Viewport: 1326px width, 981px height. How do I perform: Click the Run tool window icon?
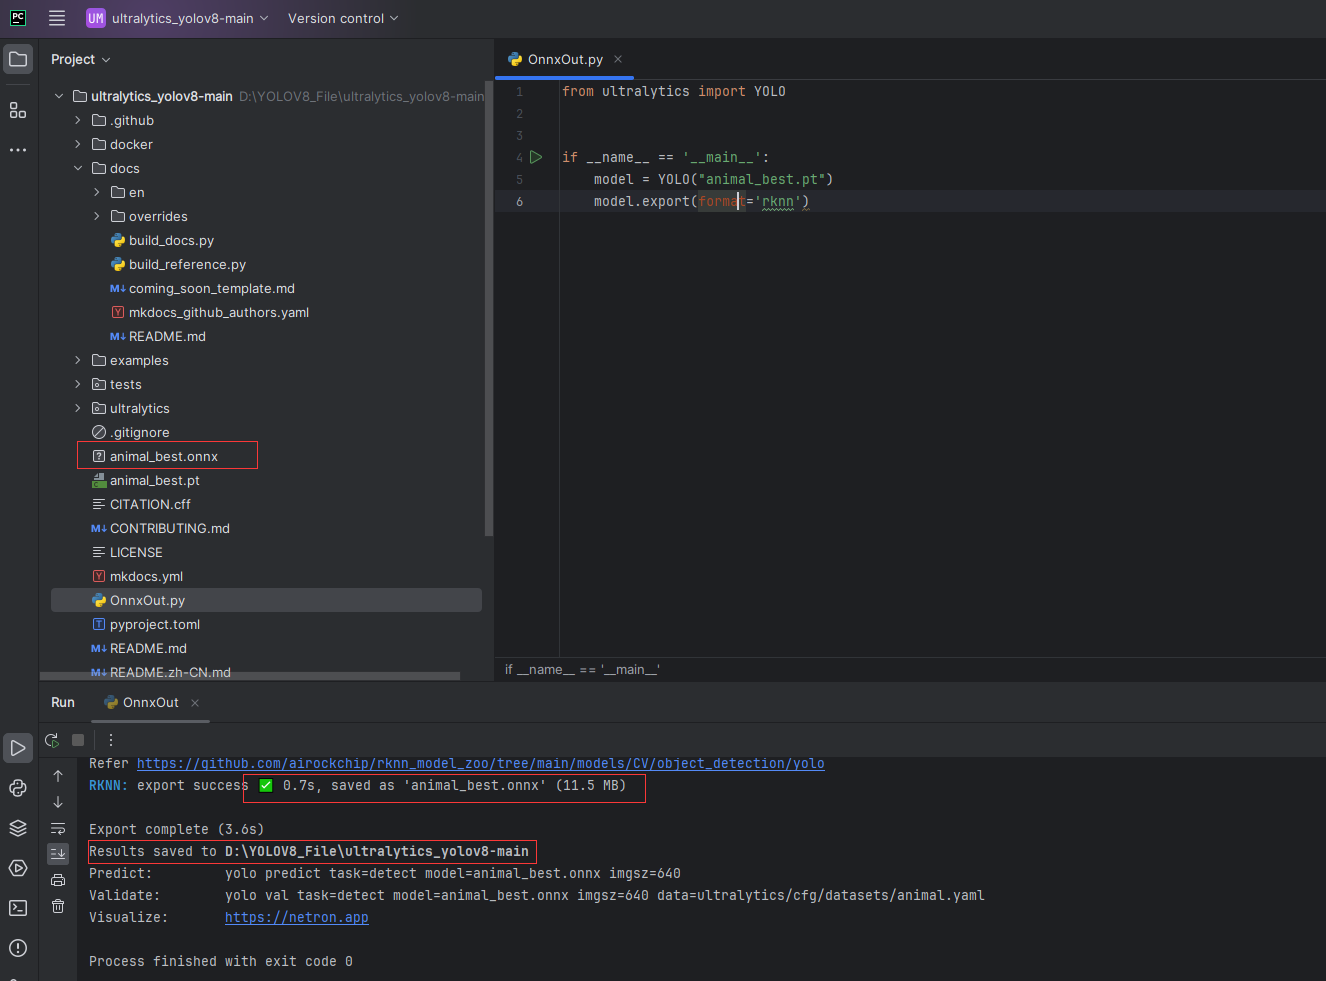pos(18,748)
